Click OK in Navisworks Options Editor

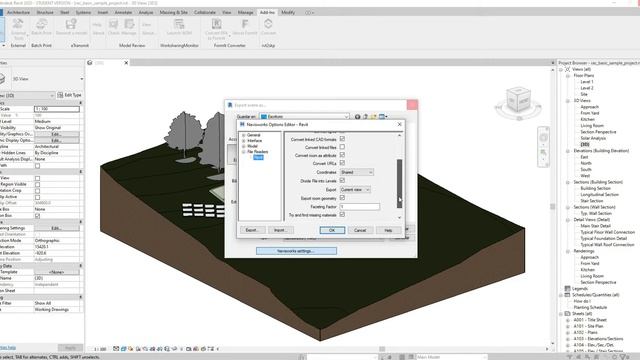(x=332, y=230)
